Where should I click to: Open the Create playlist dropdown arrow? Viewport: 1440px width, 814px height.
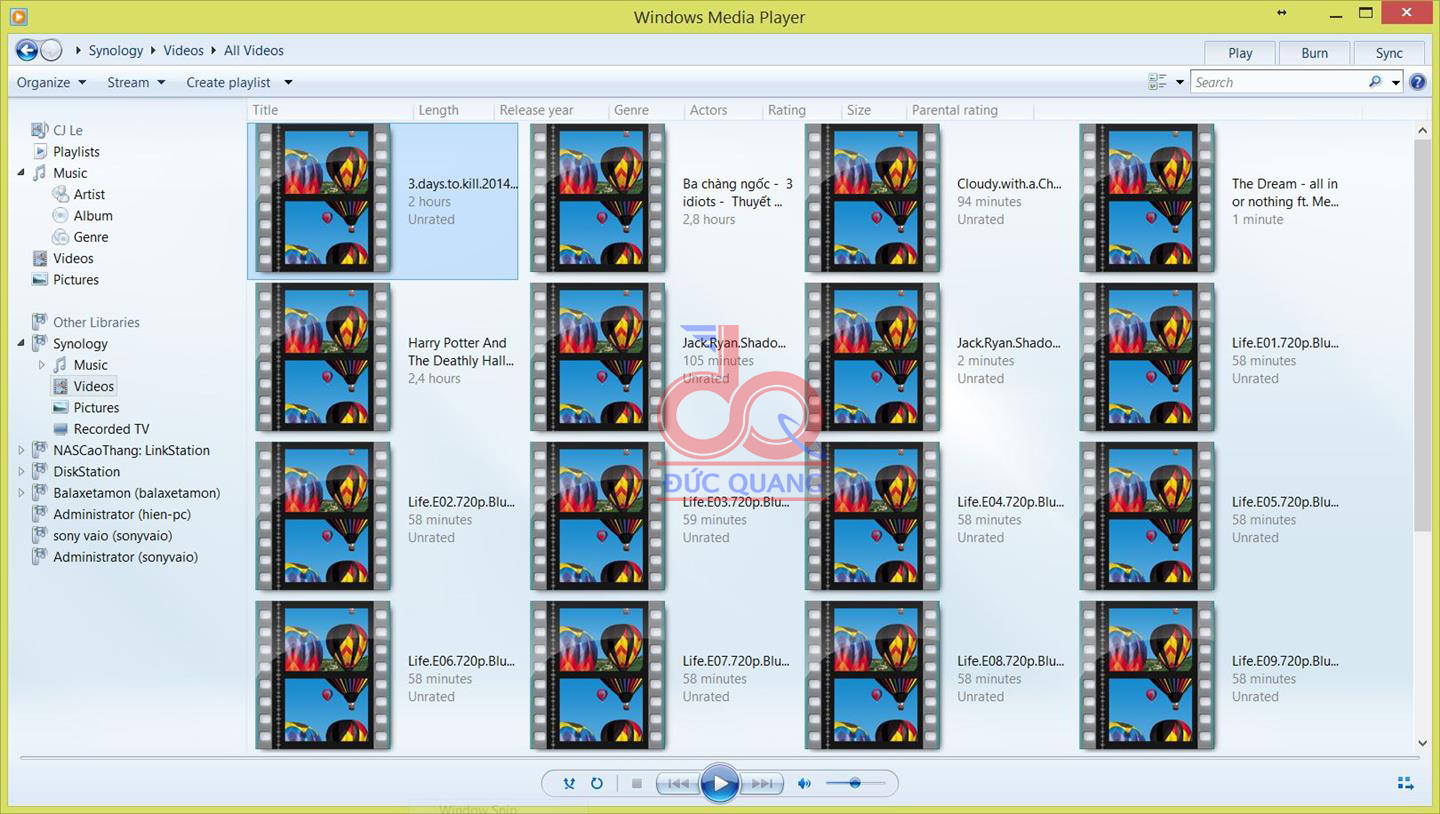[x=288, y=82]
